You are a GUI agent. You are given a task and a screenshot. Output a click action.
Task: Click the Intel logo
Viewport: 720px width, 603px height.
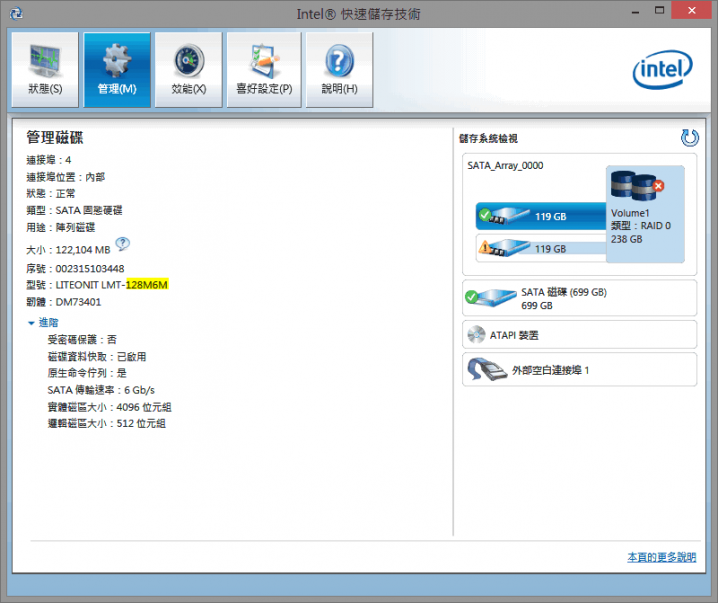663,69
